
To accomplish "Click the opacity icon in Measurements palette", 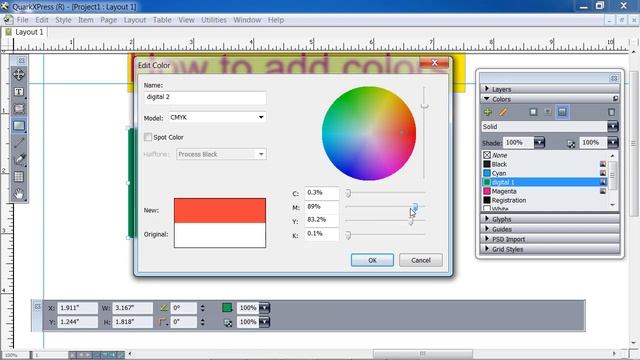I will [x=228, y=322].
